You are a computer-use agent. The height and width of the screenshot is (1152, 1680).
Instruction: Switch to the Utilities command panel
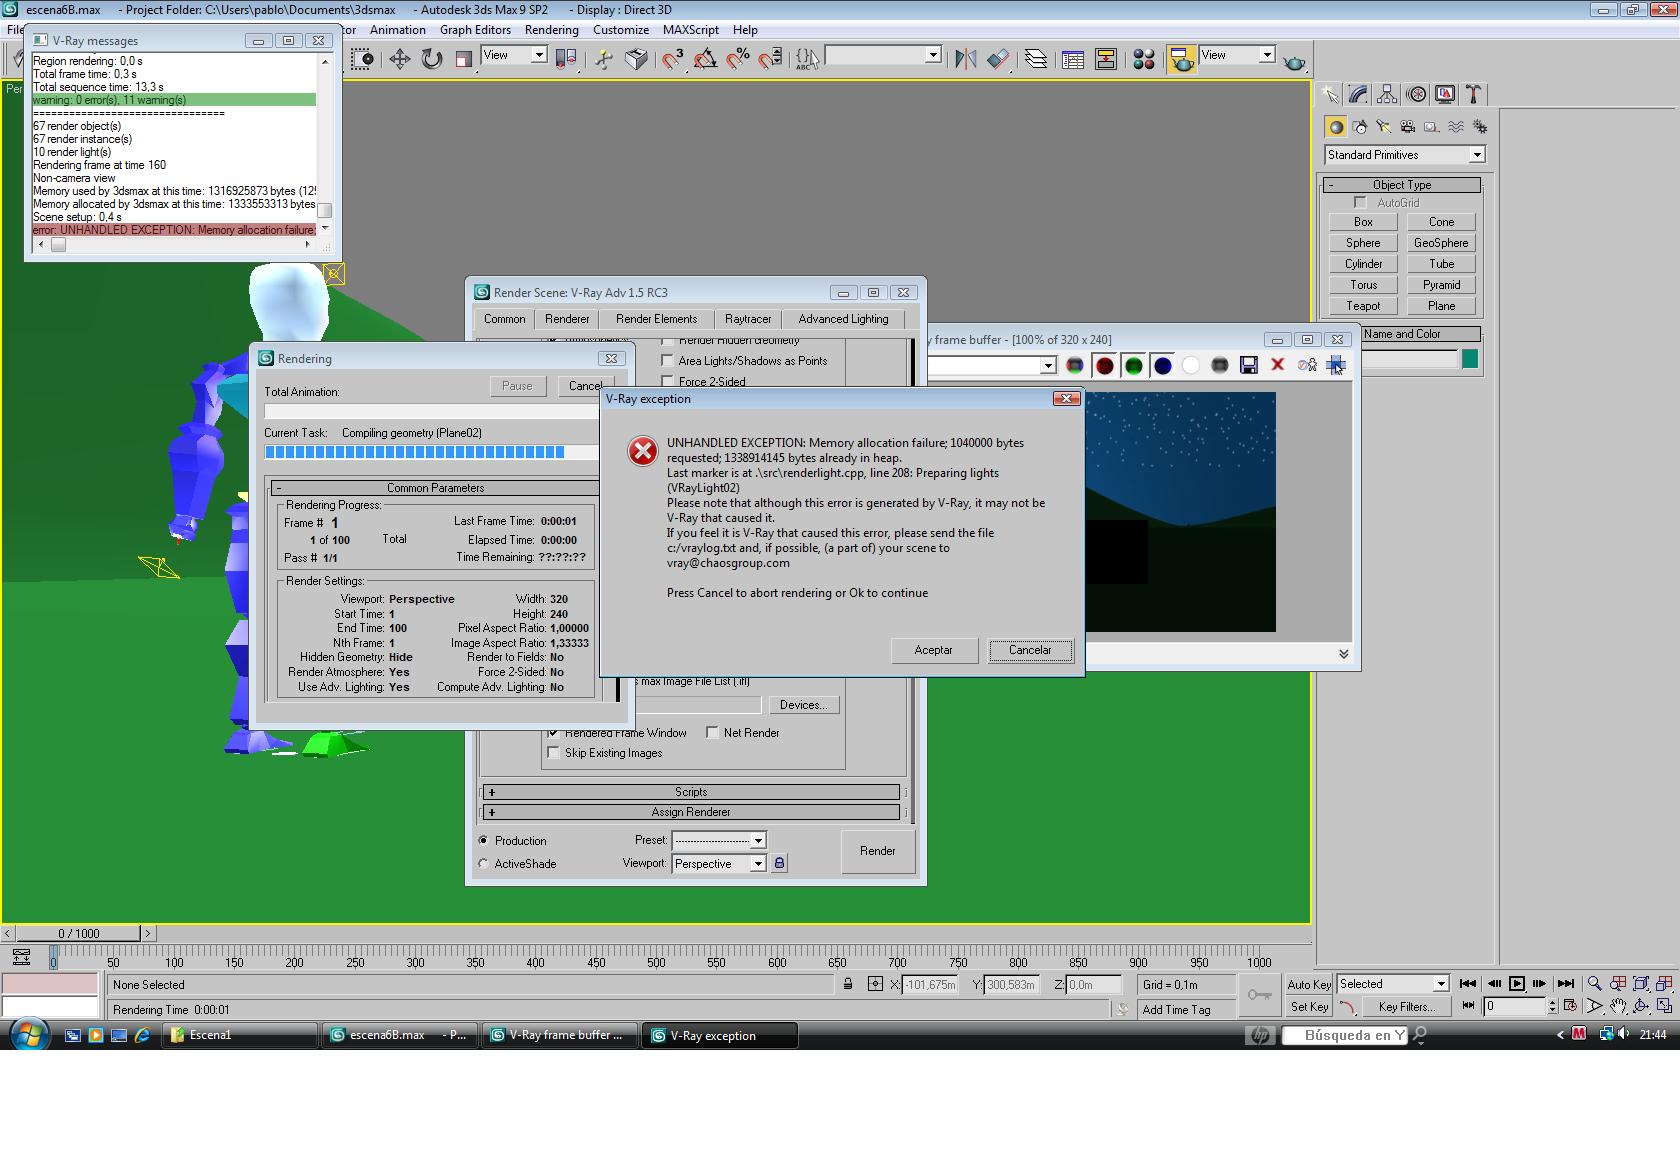click(x=1474, y=94)
